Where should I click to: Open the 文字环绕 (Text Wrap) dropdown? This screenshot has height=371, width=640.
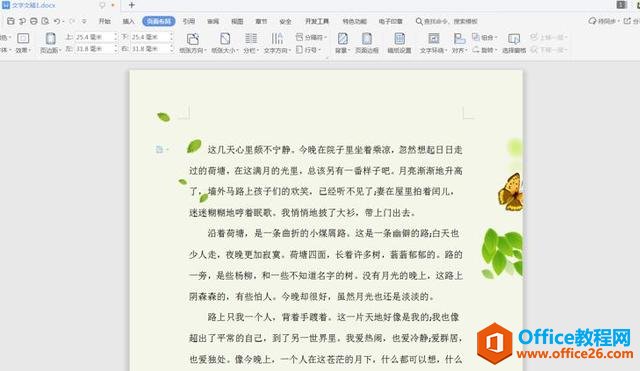click(x=433, y=43)
